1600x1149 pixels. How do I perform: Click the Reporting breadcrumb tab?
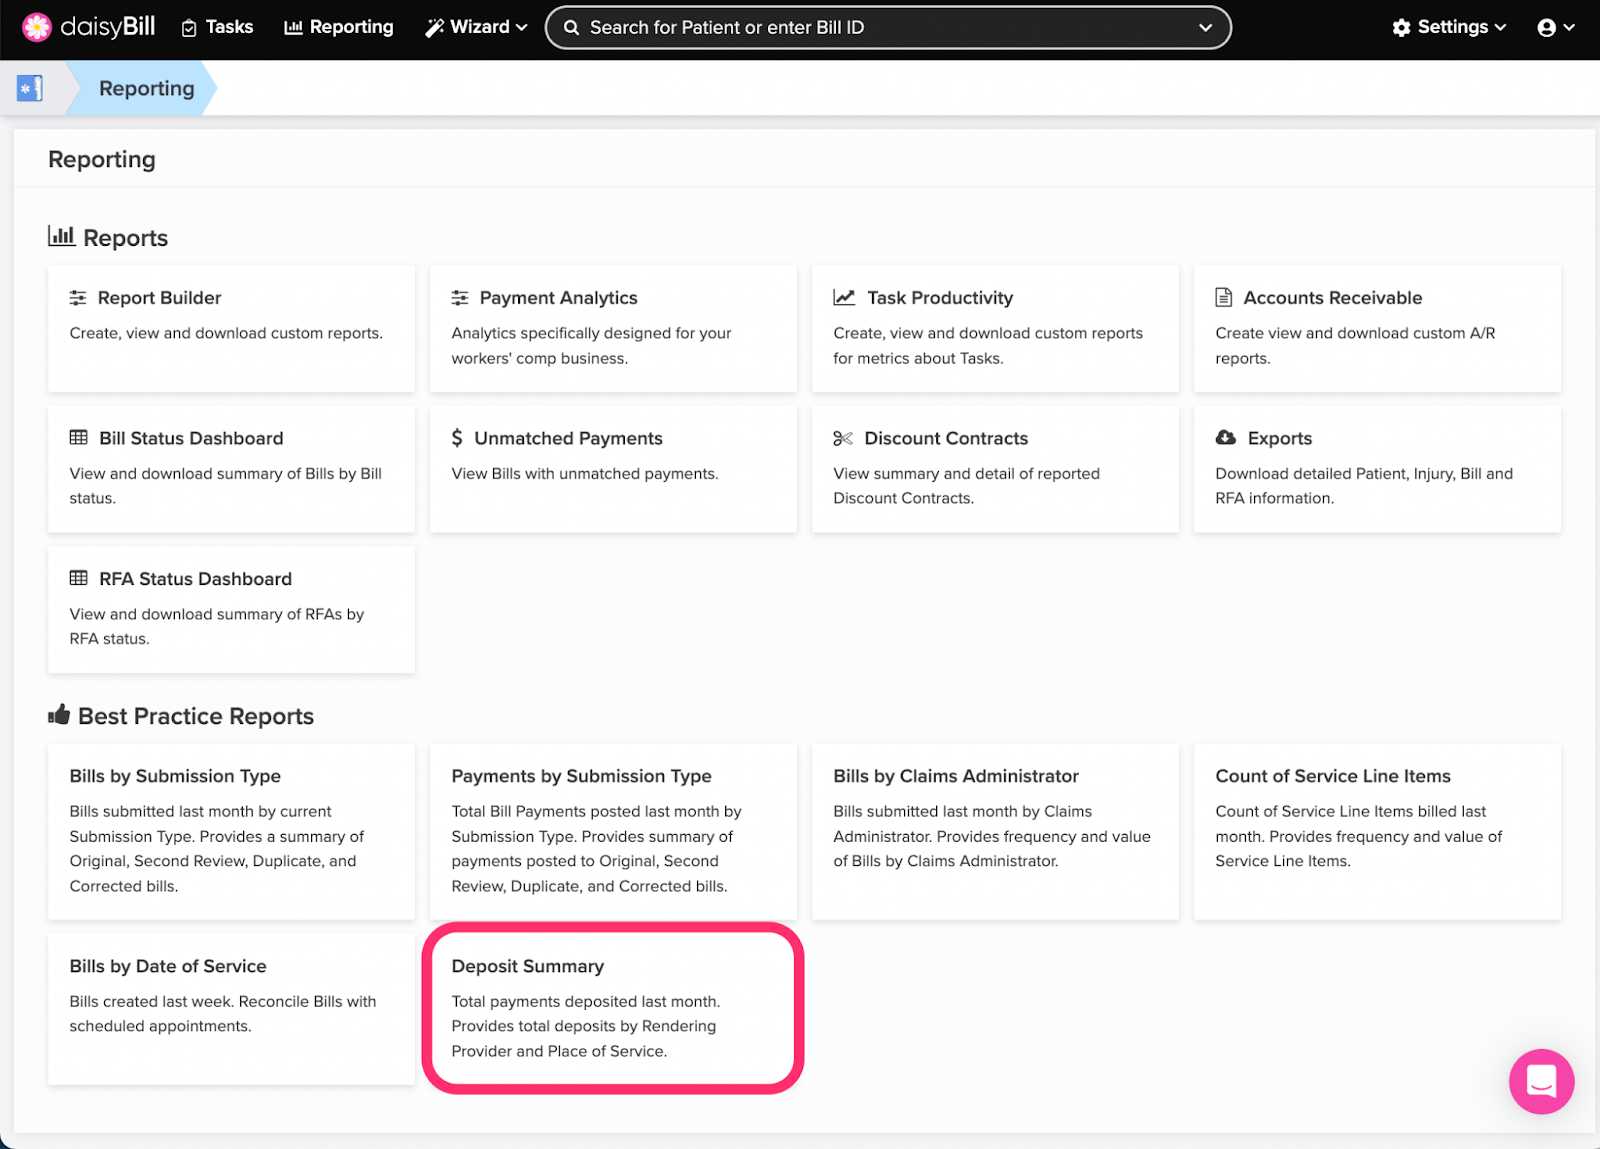point(146,88)
